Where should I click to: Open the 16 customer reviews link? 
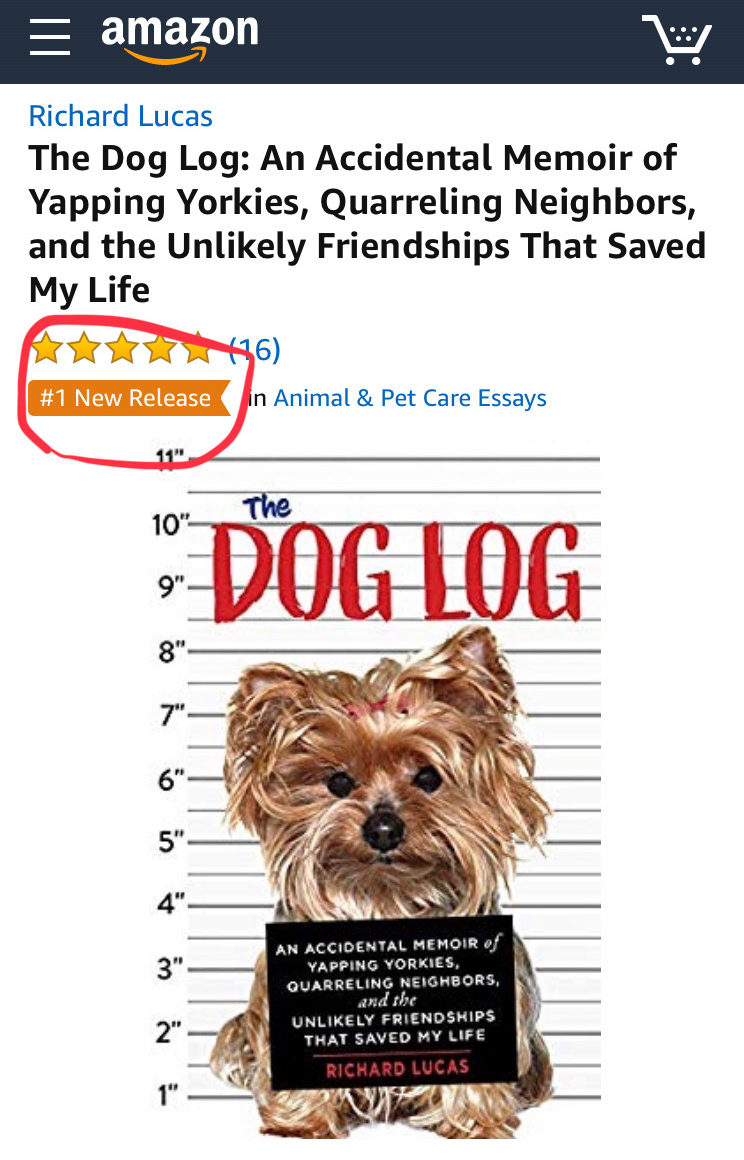[x=254, y=349]
